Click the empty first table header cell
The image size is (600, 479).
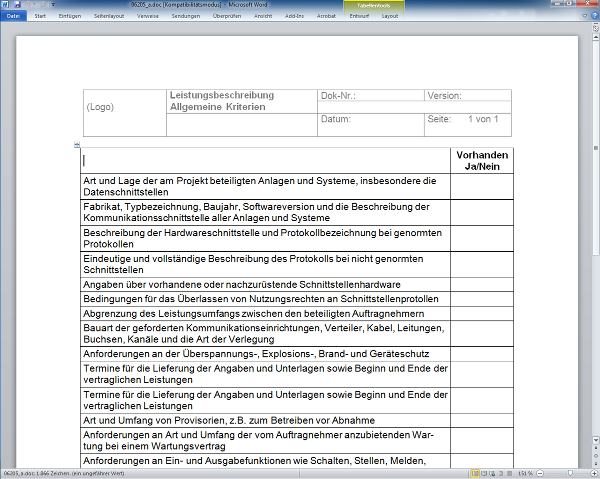265,161
